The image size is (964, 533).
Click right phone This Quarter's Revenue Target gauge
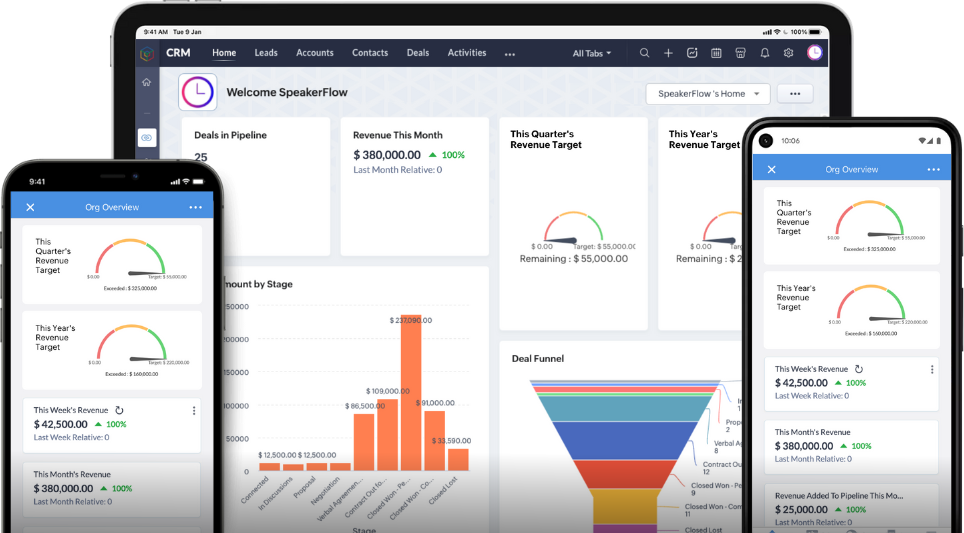pos(869,220)
